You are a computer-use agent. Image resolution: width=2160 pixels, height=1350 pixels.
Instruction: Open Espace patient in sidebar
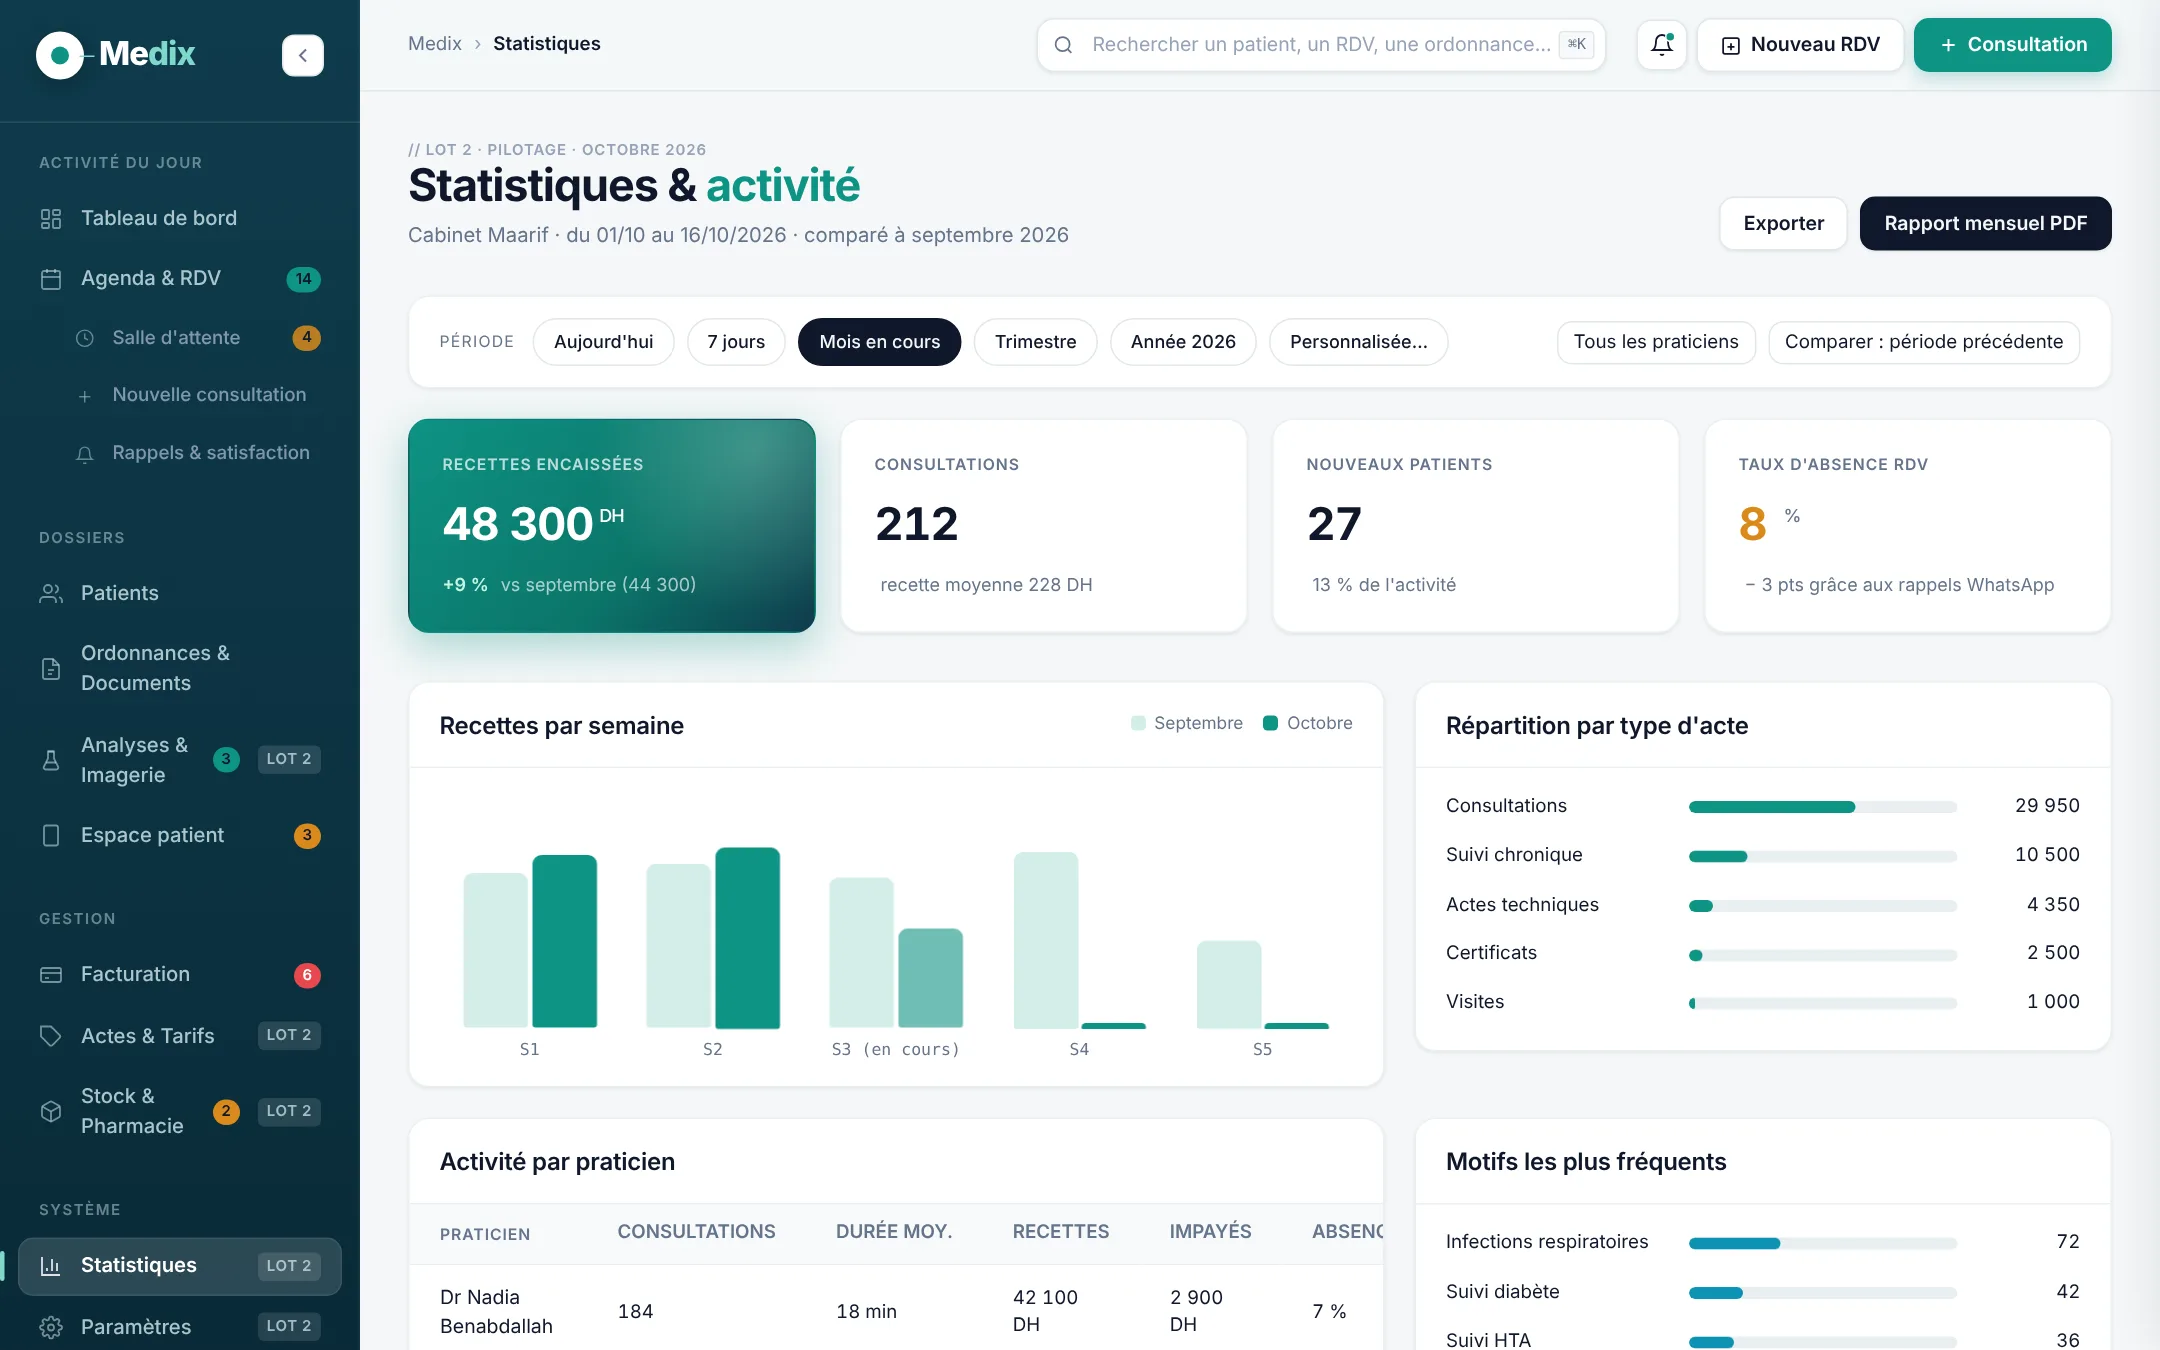tap(180, 836)
